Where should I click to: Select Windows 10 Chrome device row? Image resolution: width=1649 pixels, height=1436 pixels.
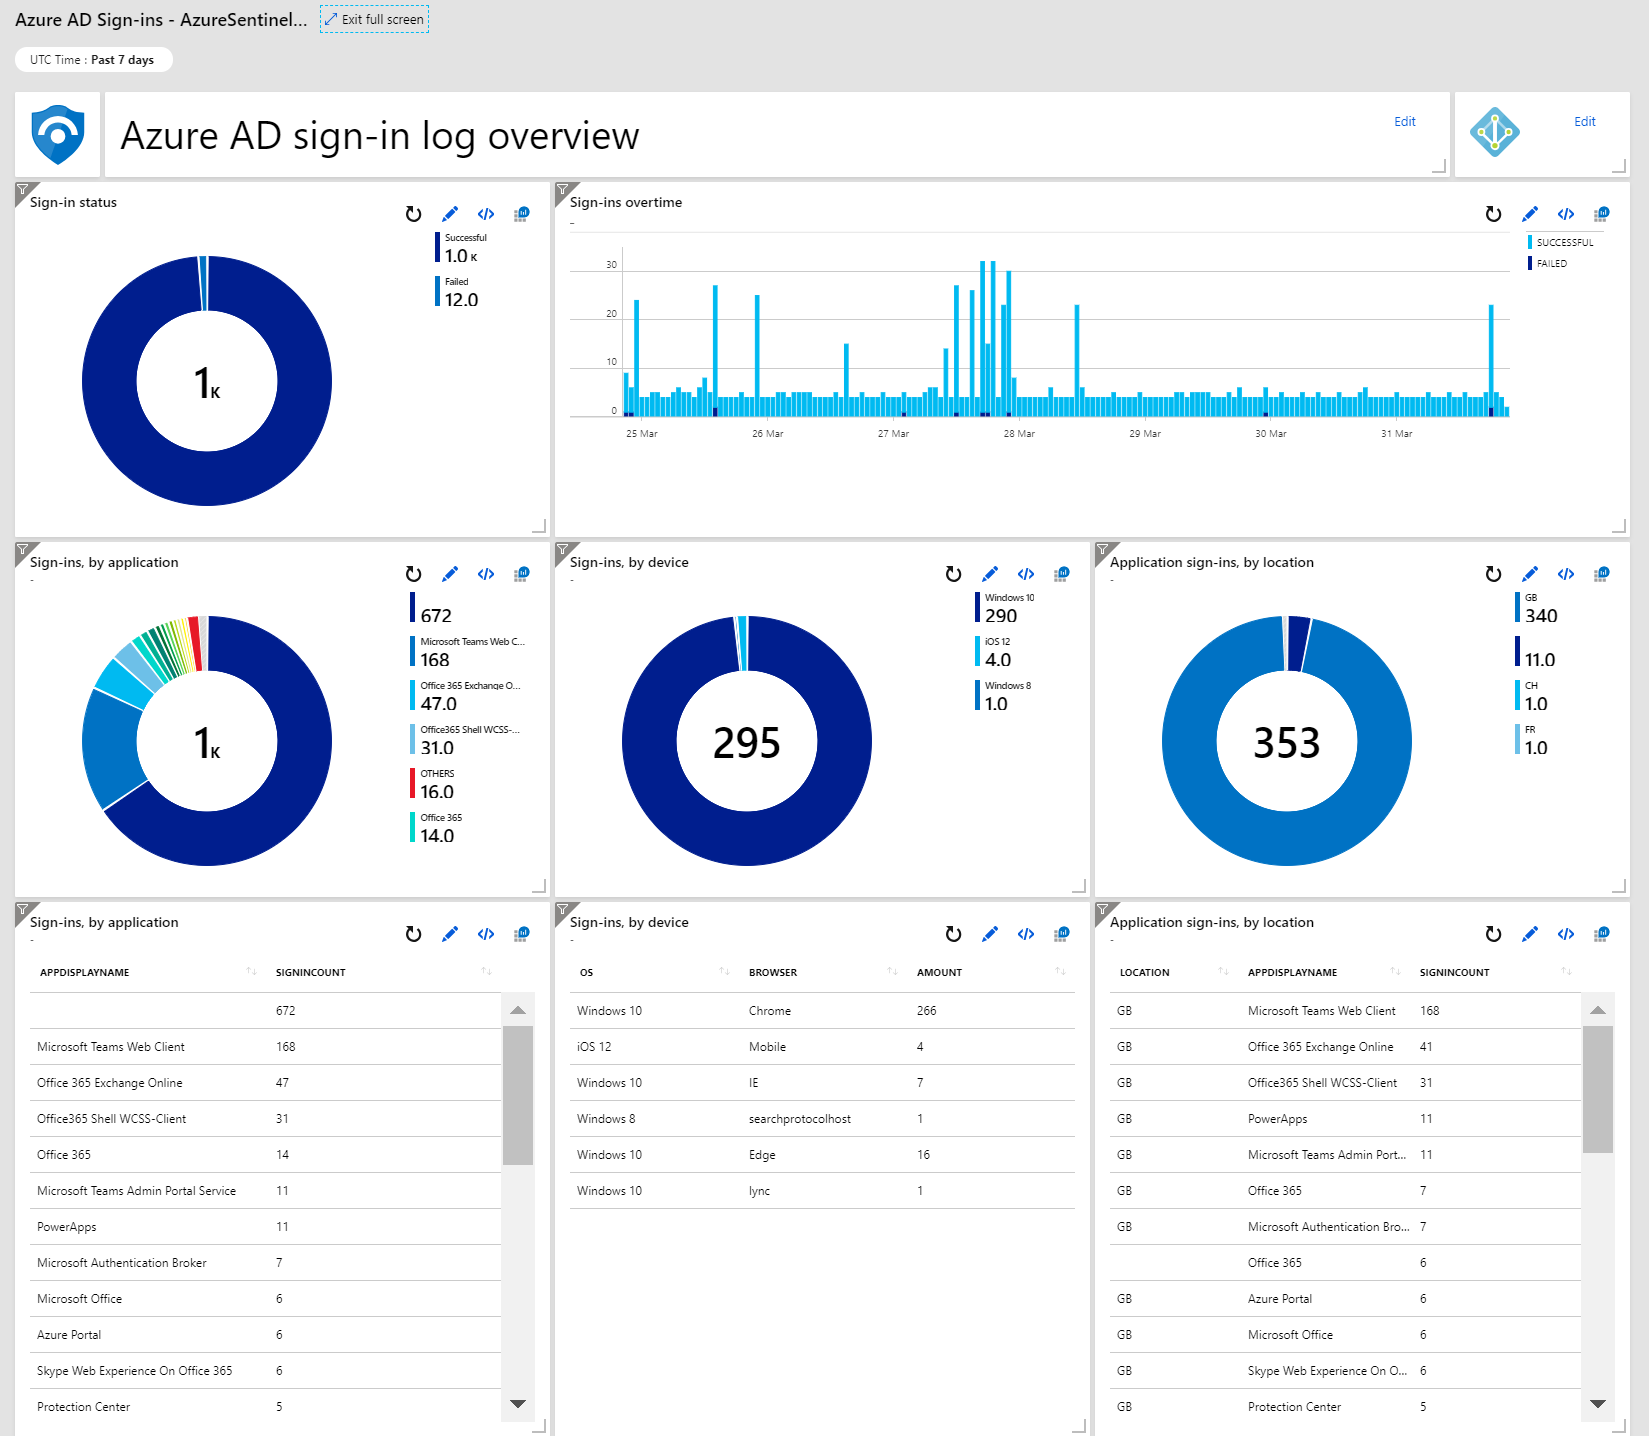822,1011
